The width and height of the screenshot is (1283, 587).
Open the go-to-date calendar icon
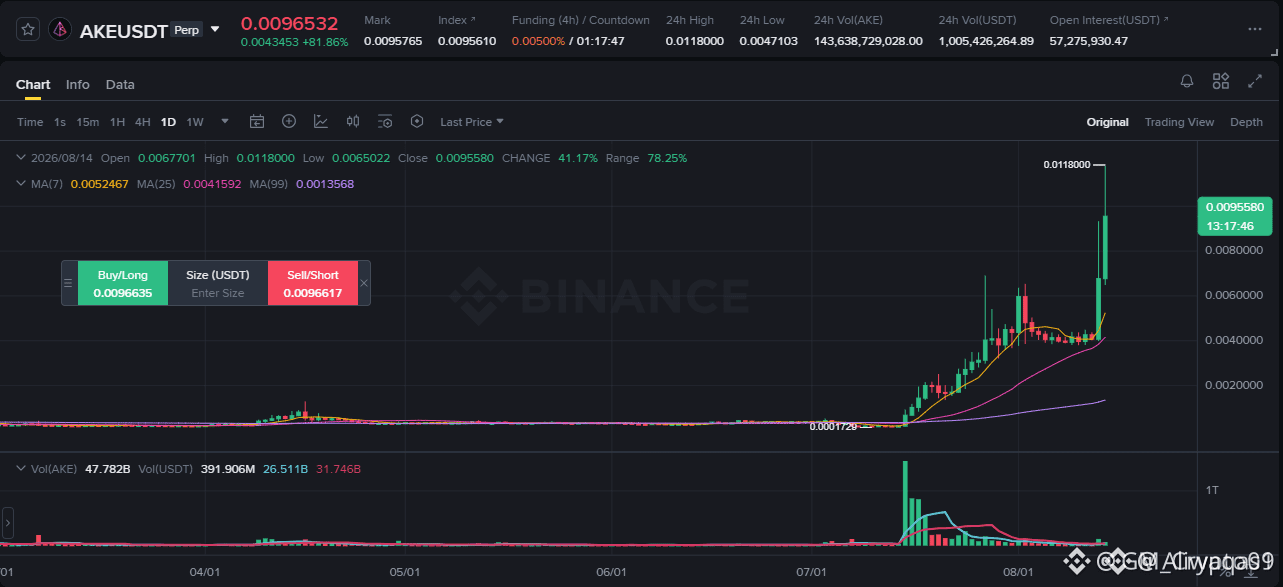tap(257, 122)
